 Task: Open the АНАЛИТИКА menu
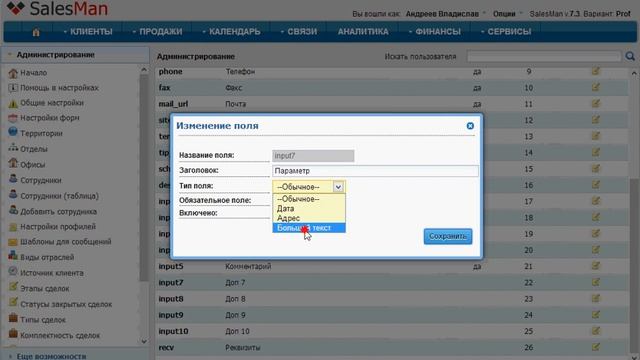pyautogui.click(x=363, y=32)
